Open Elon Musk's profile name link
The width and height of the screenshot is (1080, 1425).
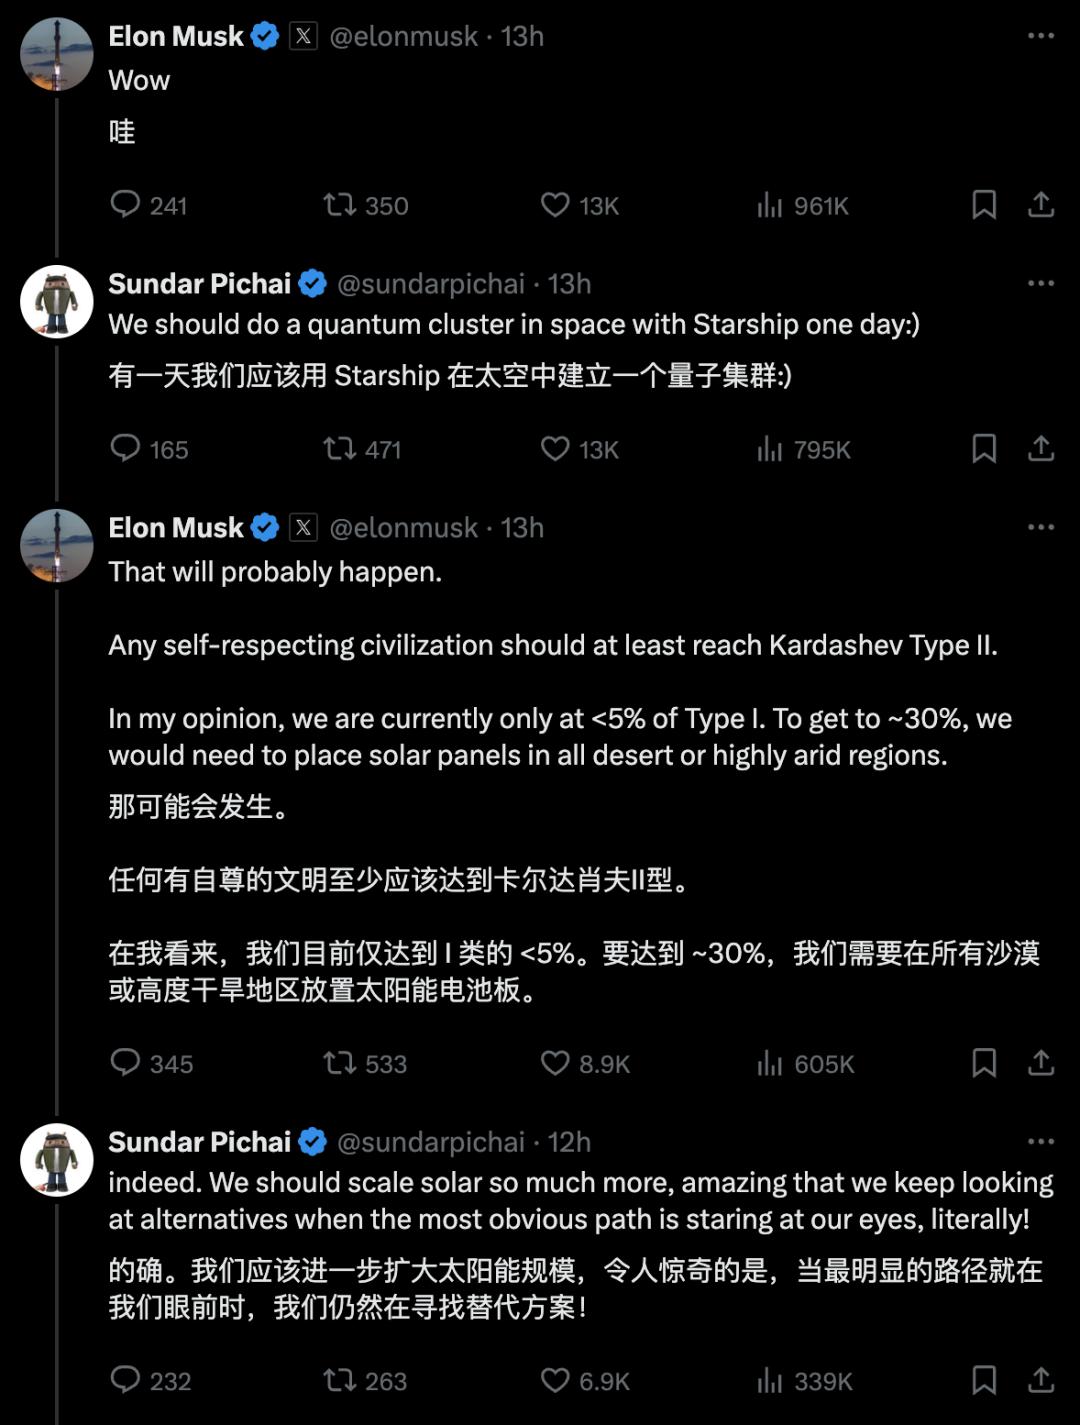[176, 36]
